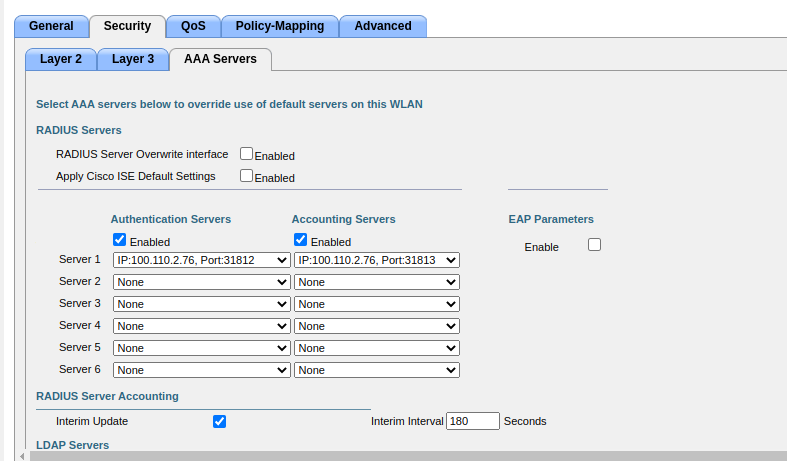Click the Interim Interval input field
This screenshot has width=787, height=461.
(x=472, y=421)
